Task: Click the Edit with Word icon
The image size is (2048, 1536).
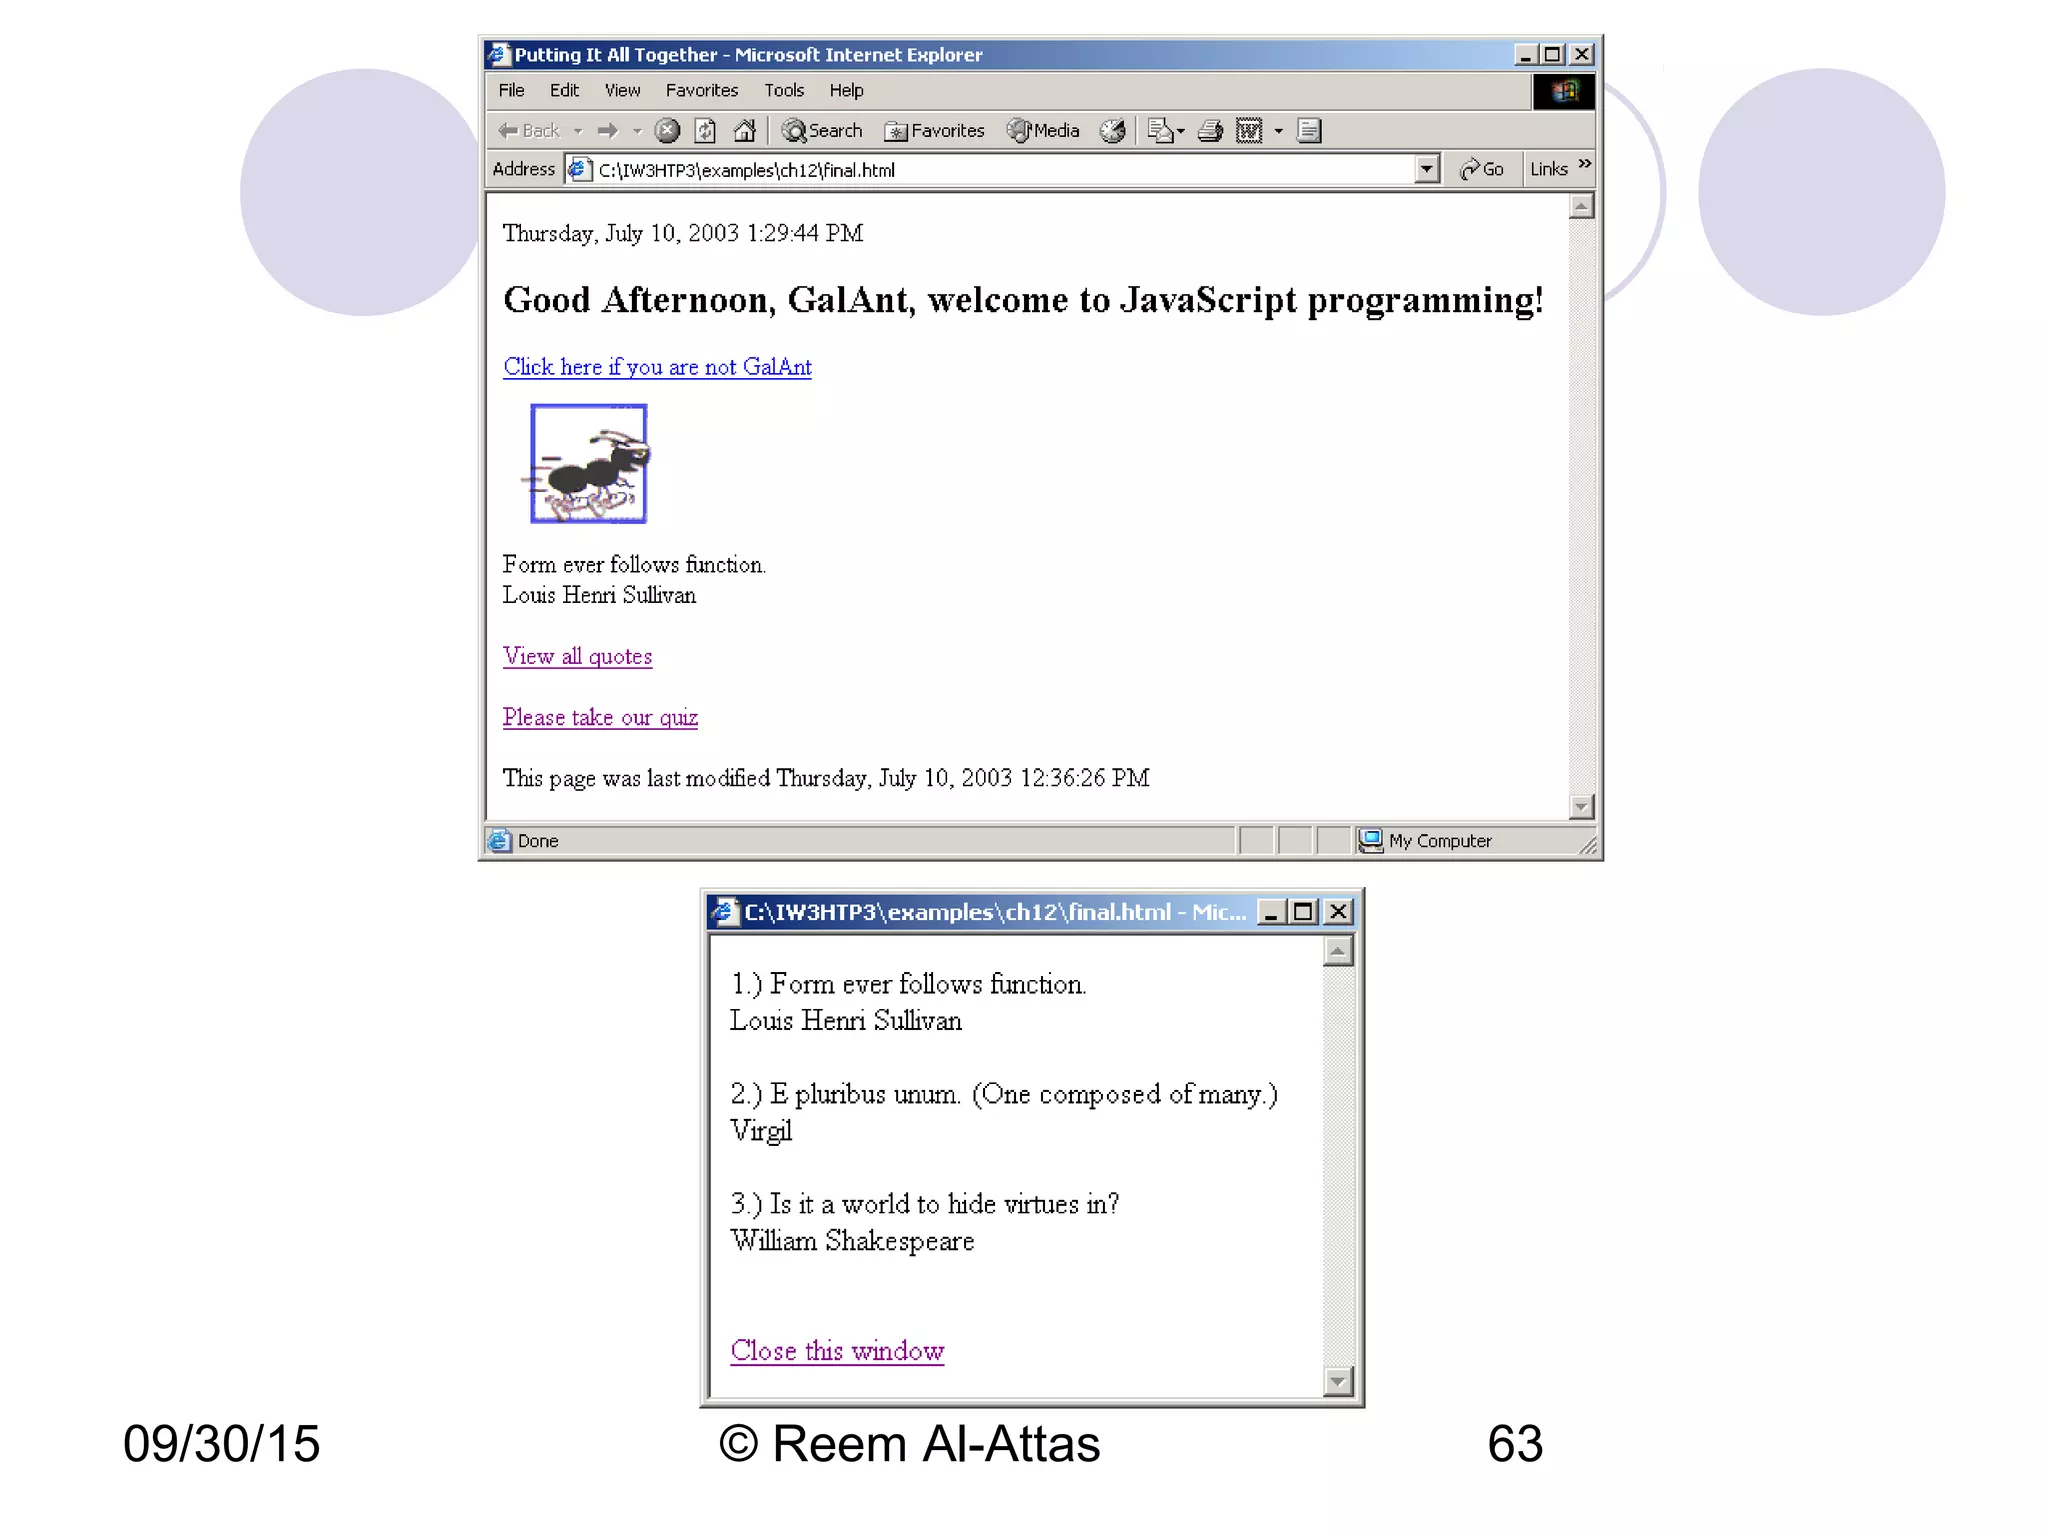Action: (x=1249, y=131)
